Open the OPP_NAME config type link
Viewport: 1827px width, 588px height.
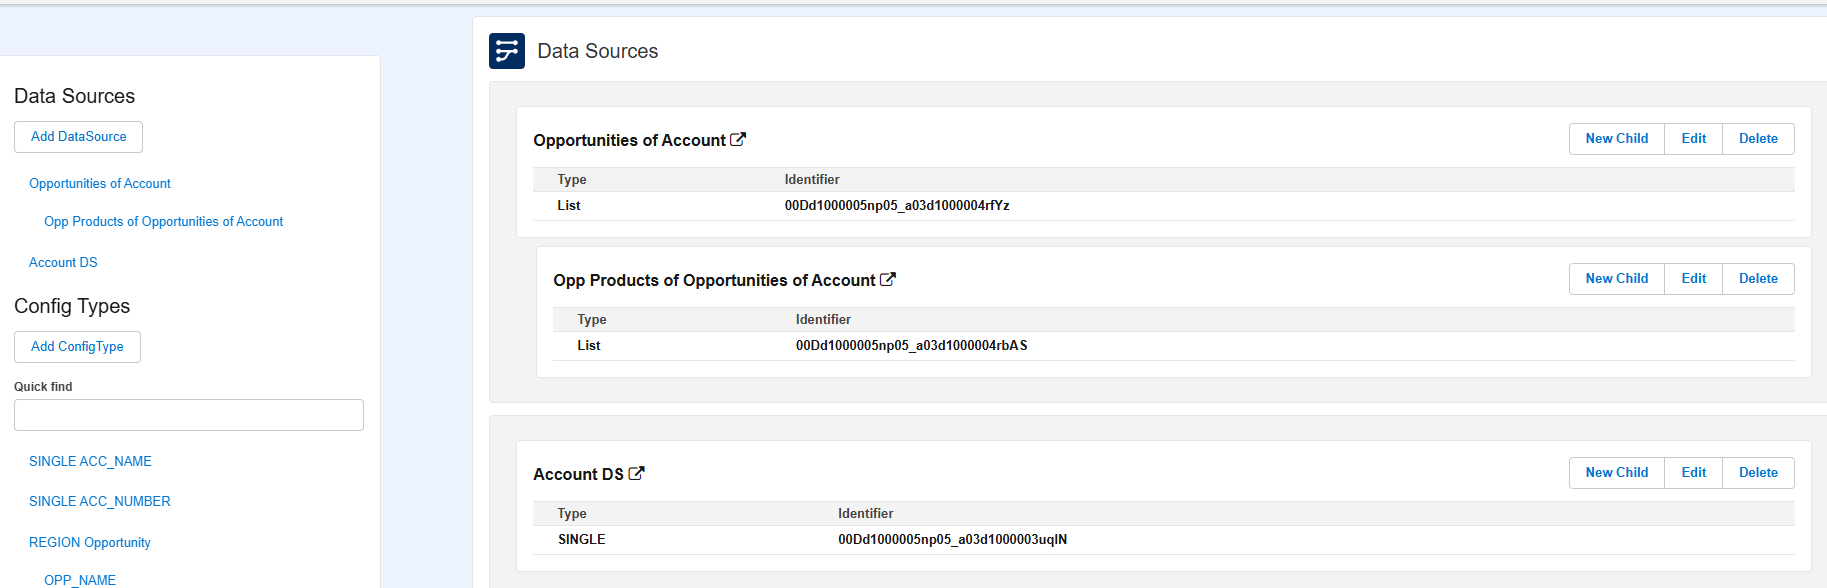(80, 580)
